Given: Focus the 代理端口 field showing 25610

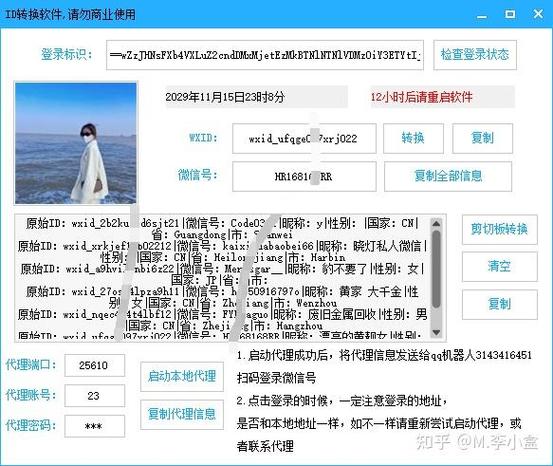Looking at the screenshot, I should pyautogui.click(x=94, y=365).
